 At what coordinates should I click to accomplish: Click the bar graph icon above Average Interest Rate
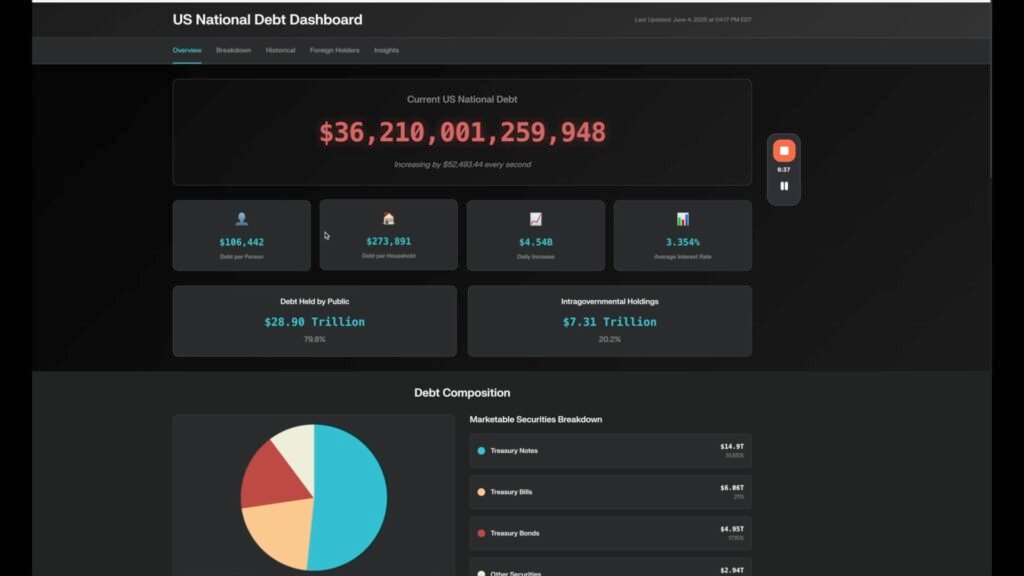(682, 219)
